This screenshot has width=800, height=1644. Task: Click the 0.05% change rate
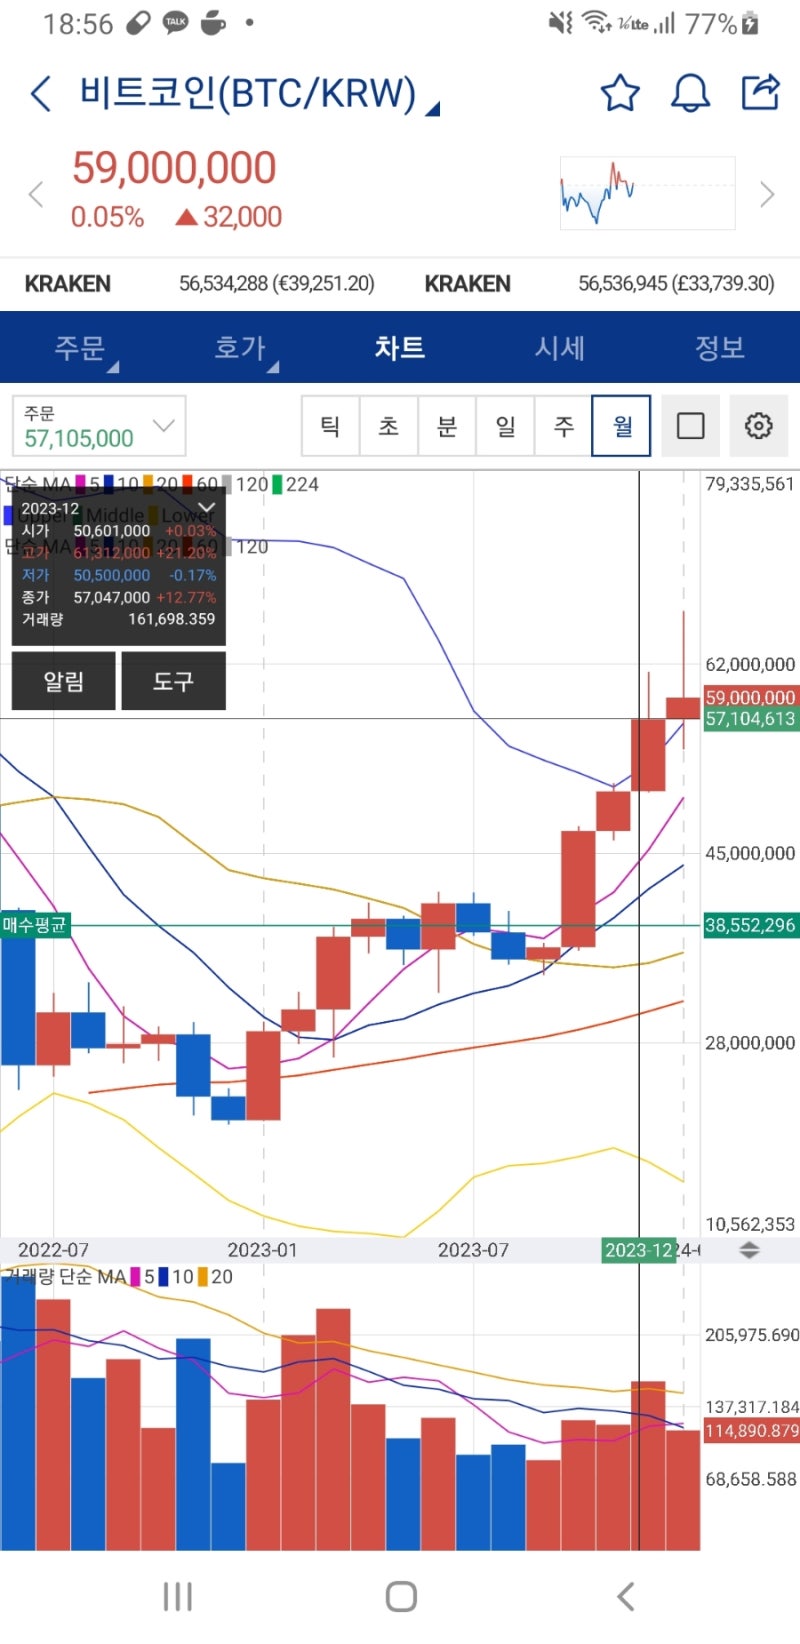coord(107,217)
